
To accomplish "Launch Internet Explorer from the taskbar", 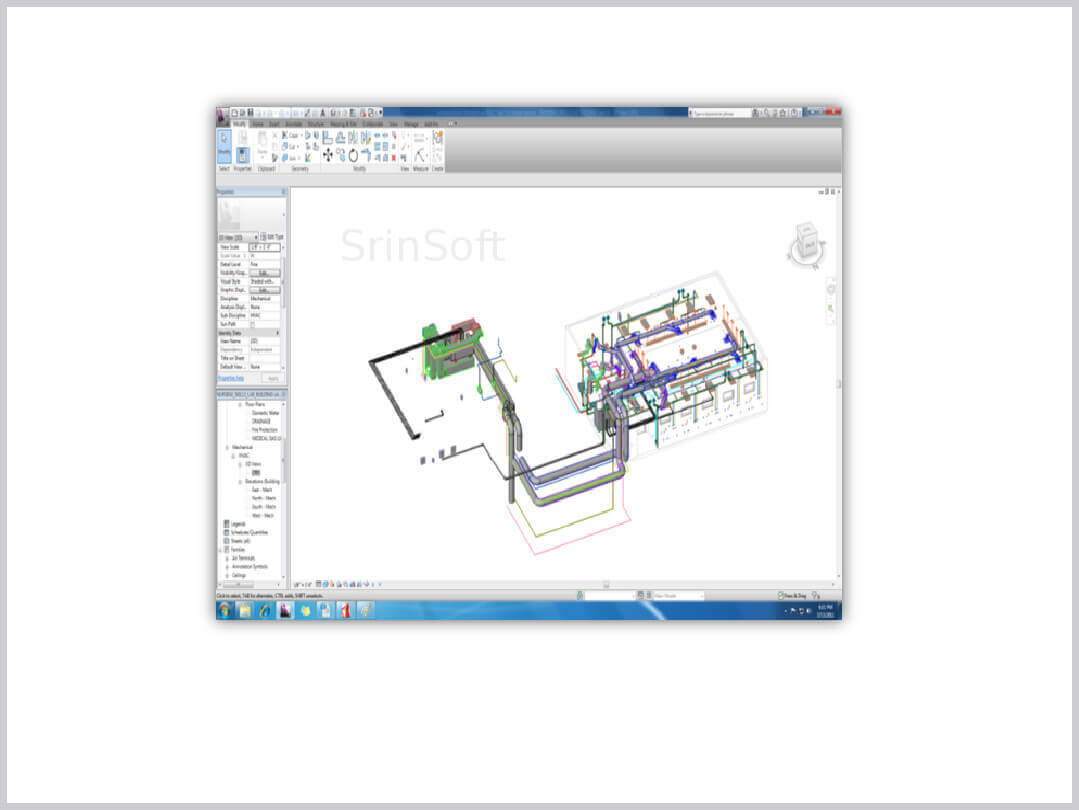I will [x=265, y=610].
